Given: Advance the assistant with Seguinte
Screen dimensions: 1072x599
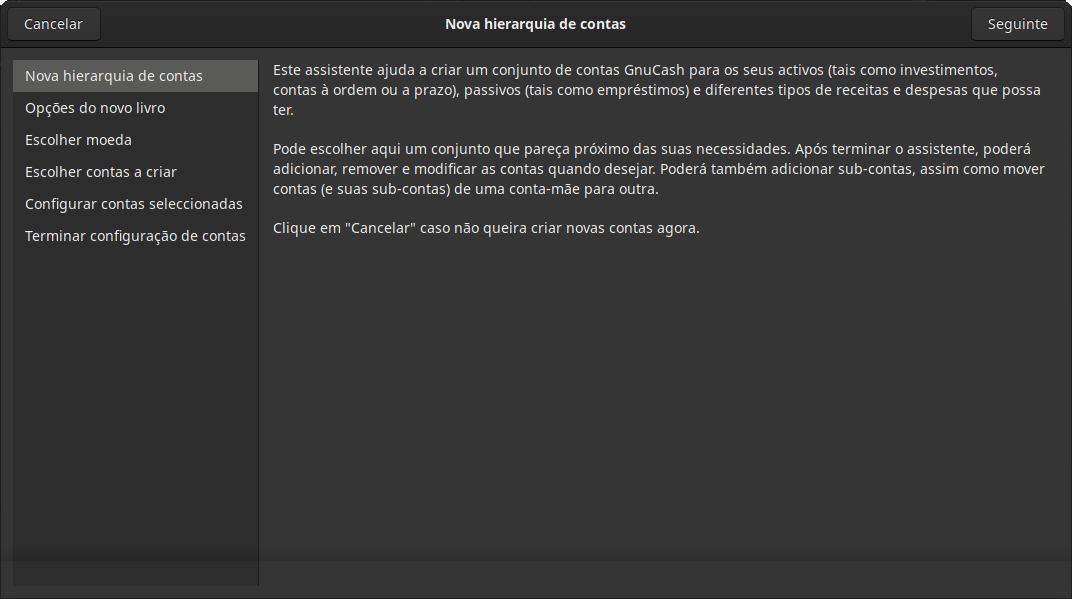Looking at the screenshot, I should tap(1017, 23).
